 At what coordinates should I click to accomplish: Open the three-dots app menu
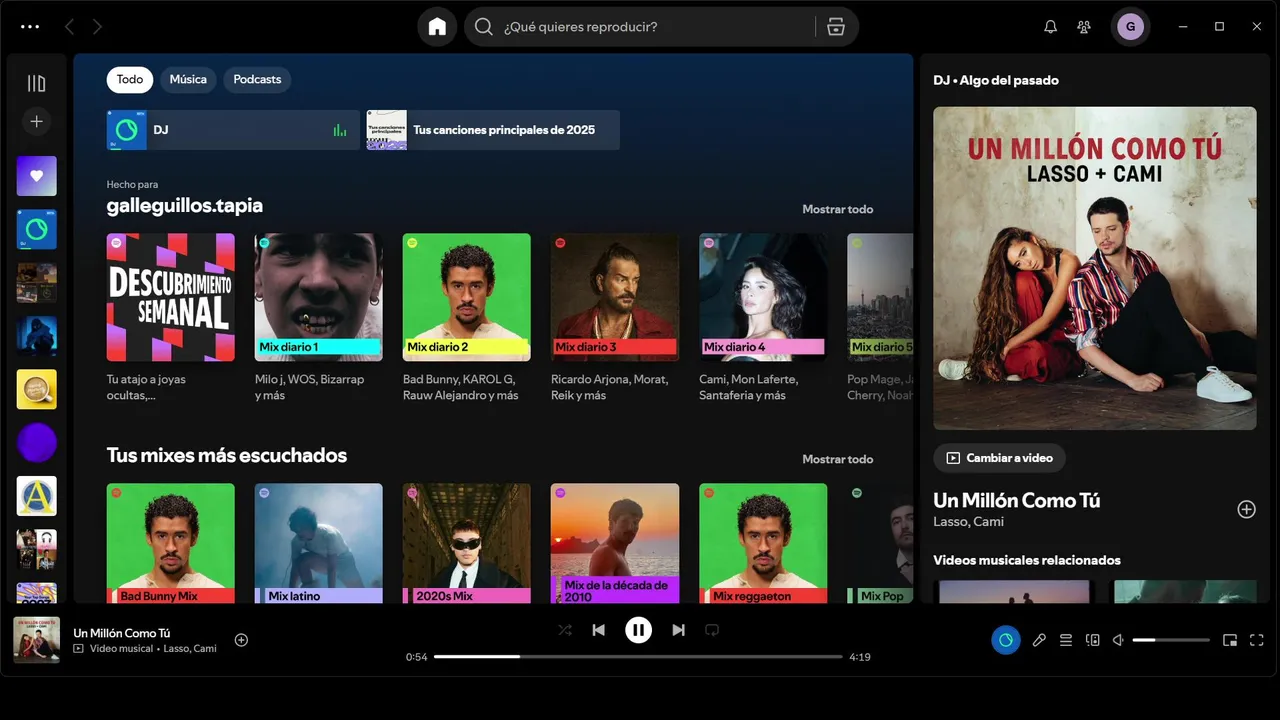point(30,27)
